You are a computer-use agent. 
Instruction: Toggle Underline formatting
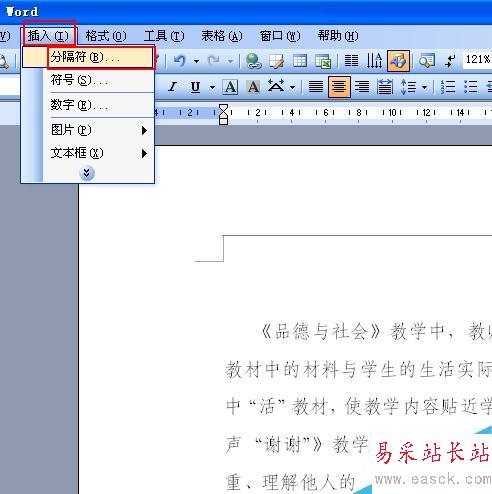195,87
